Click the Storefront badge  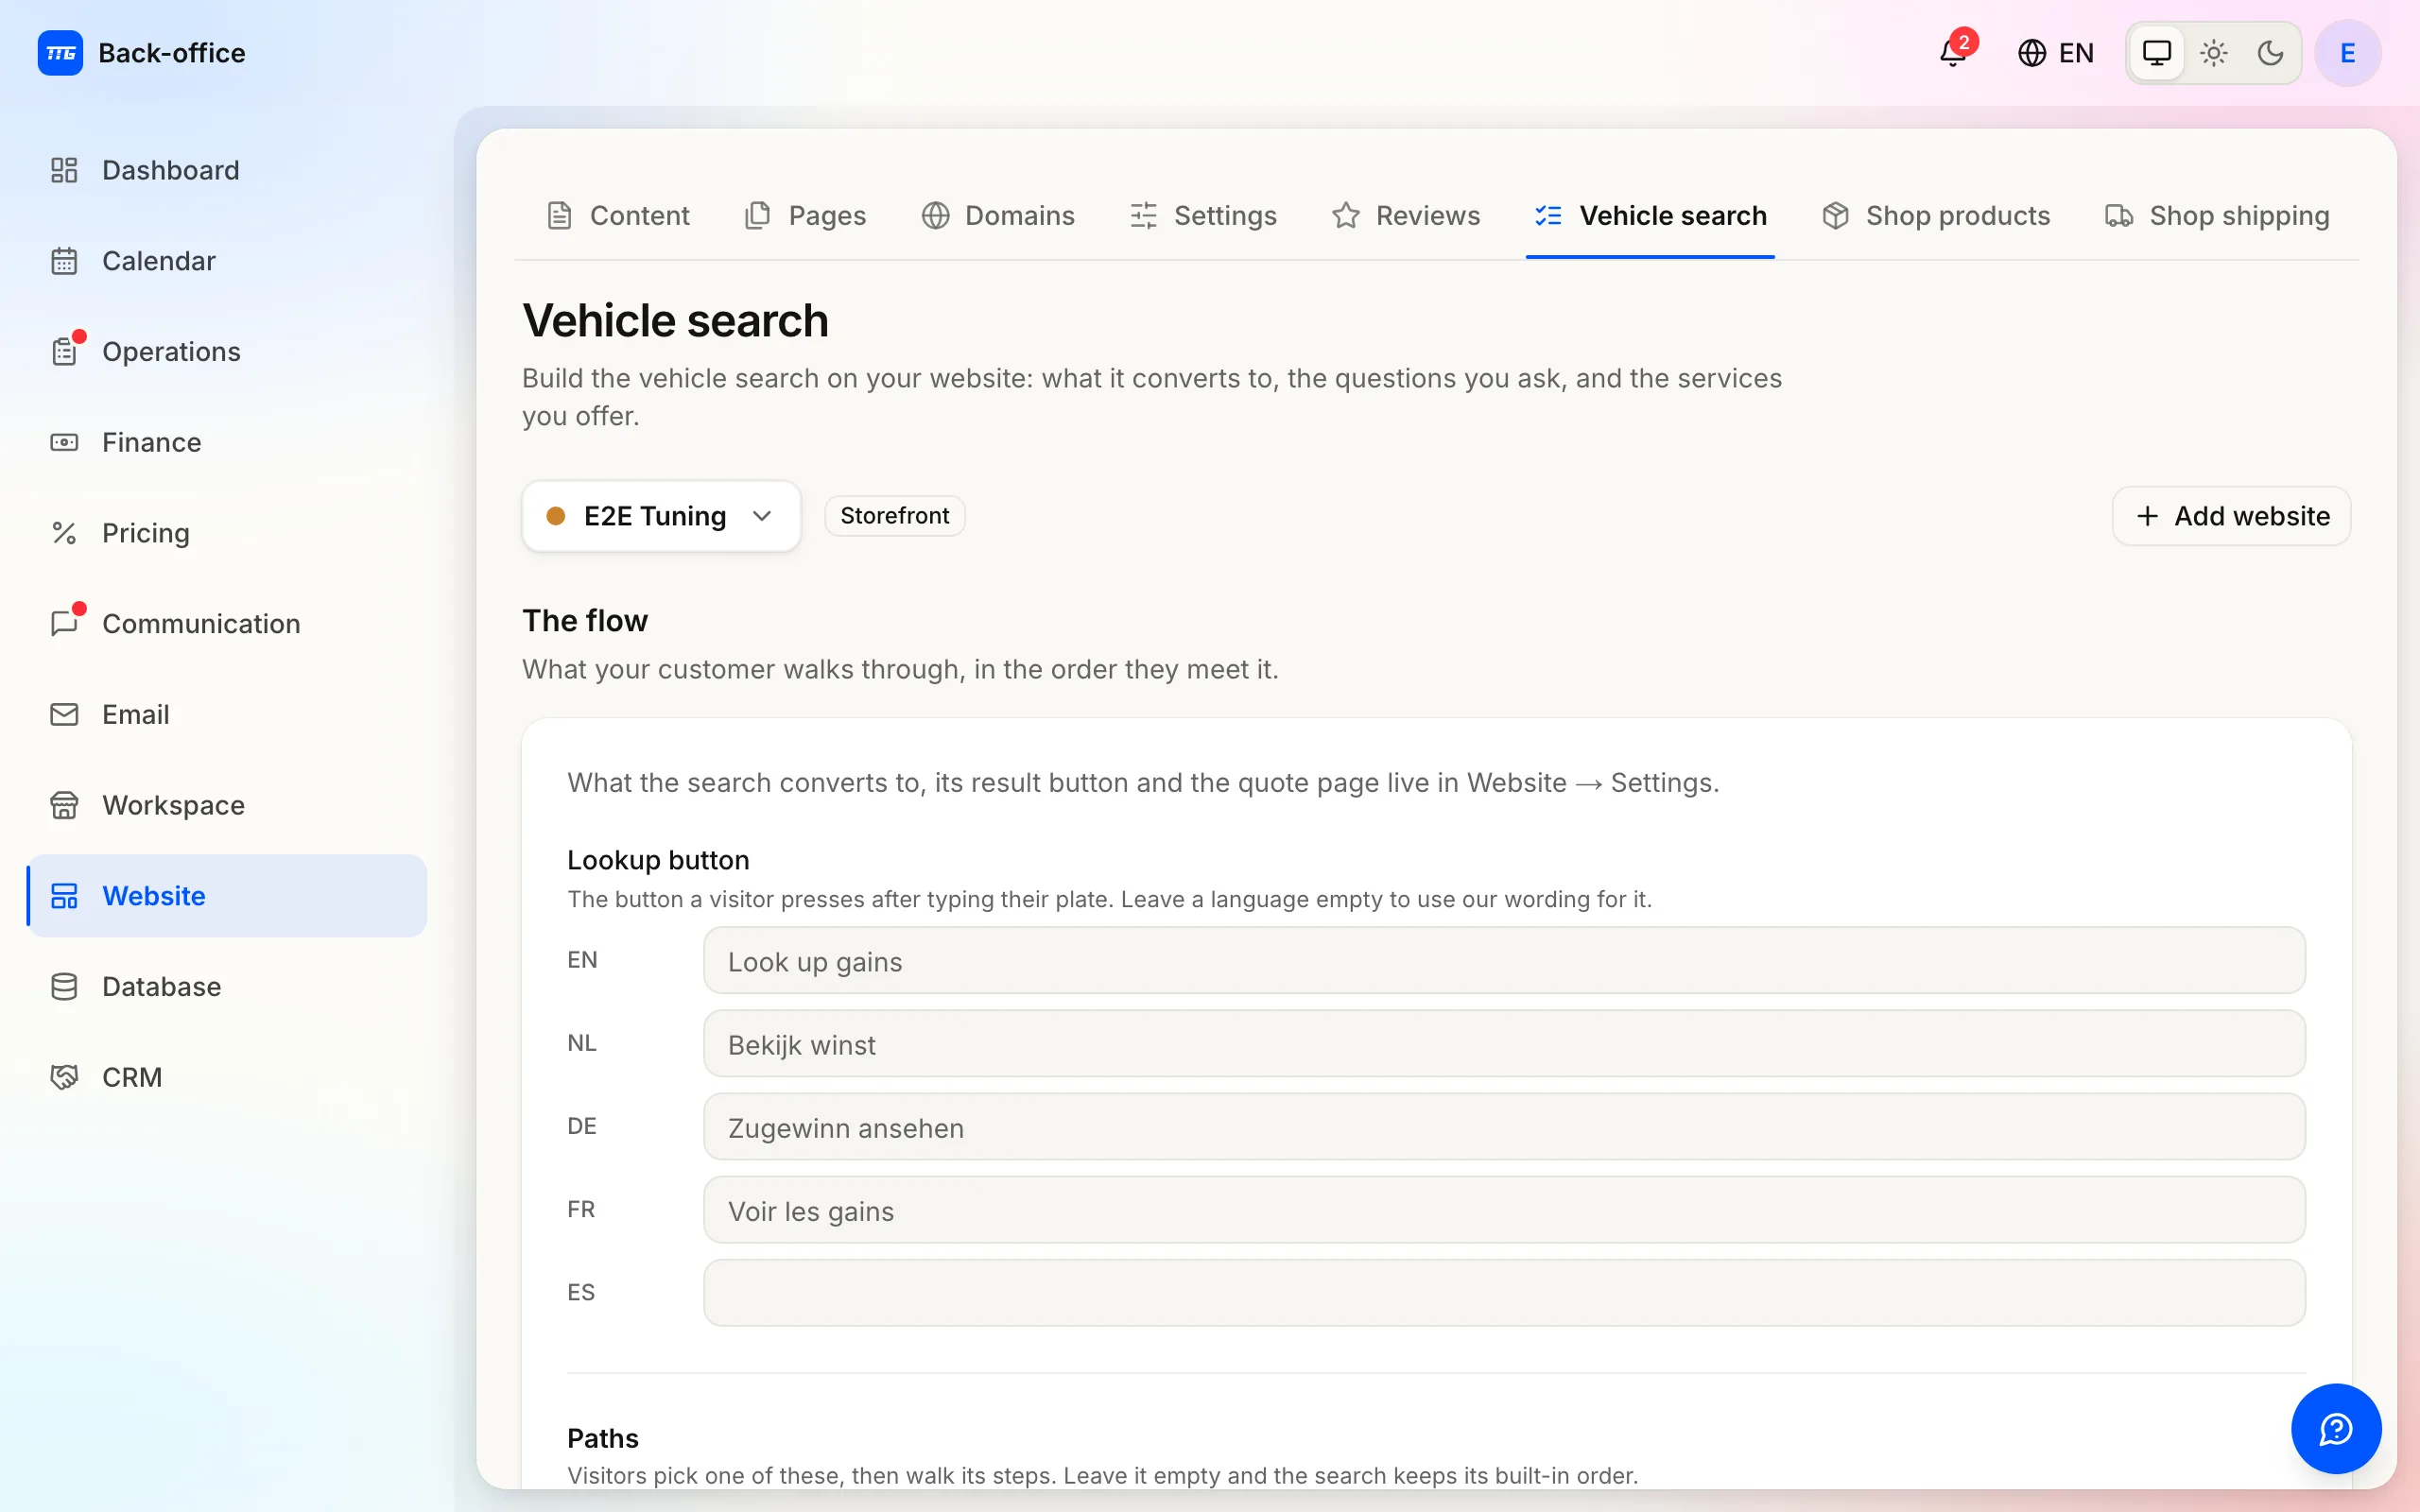(x=894, y=516)
